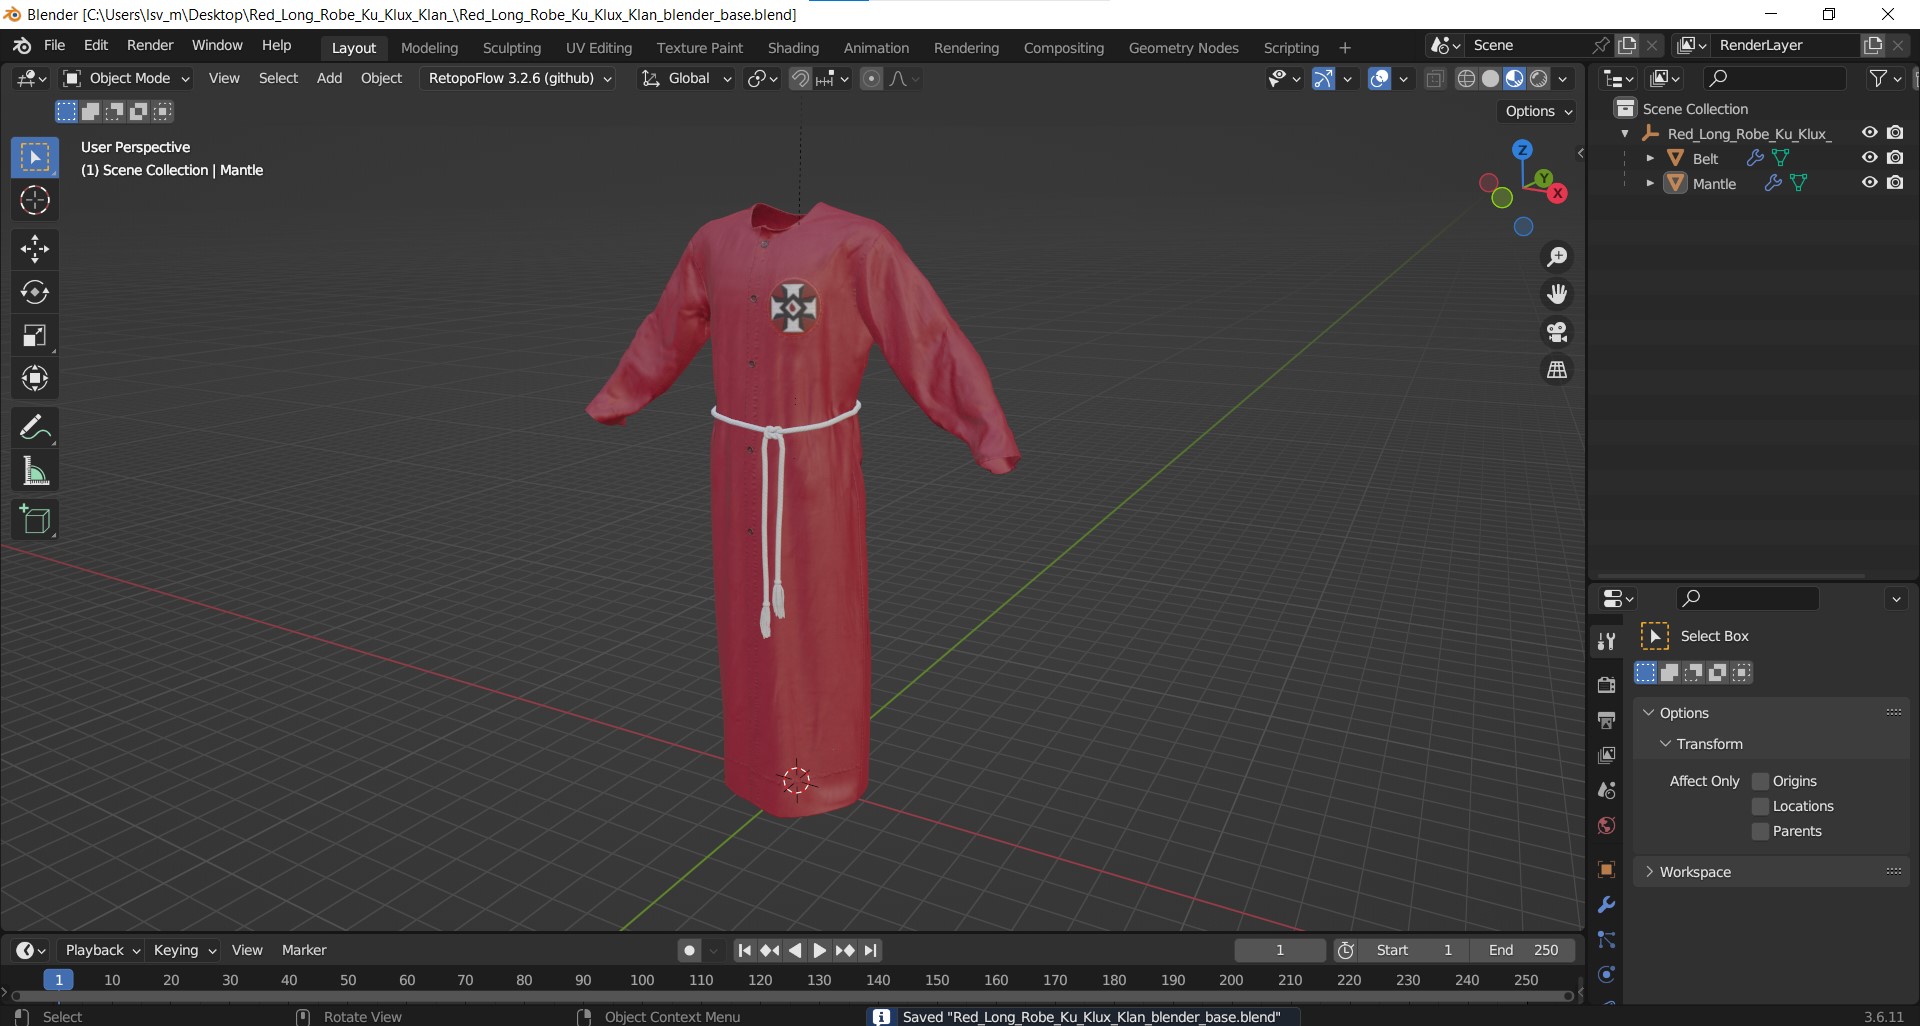This screenshot has height=1026, width=1920.
Task: Click the zoom magnifier viewport icon
Action: pyautogui.click(x=1557, y=257)
